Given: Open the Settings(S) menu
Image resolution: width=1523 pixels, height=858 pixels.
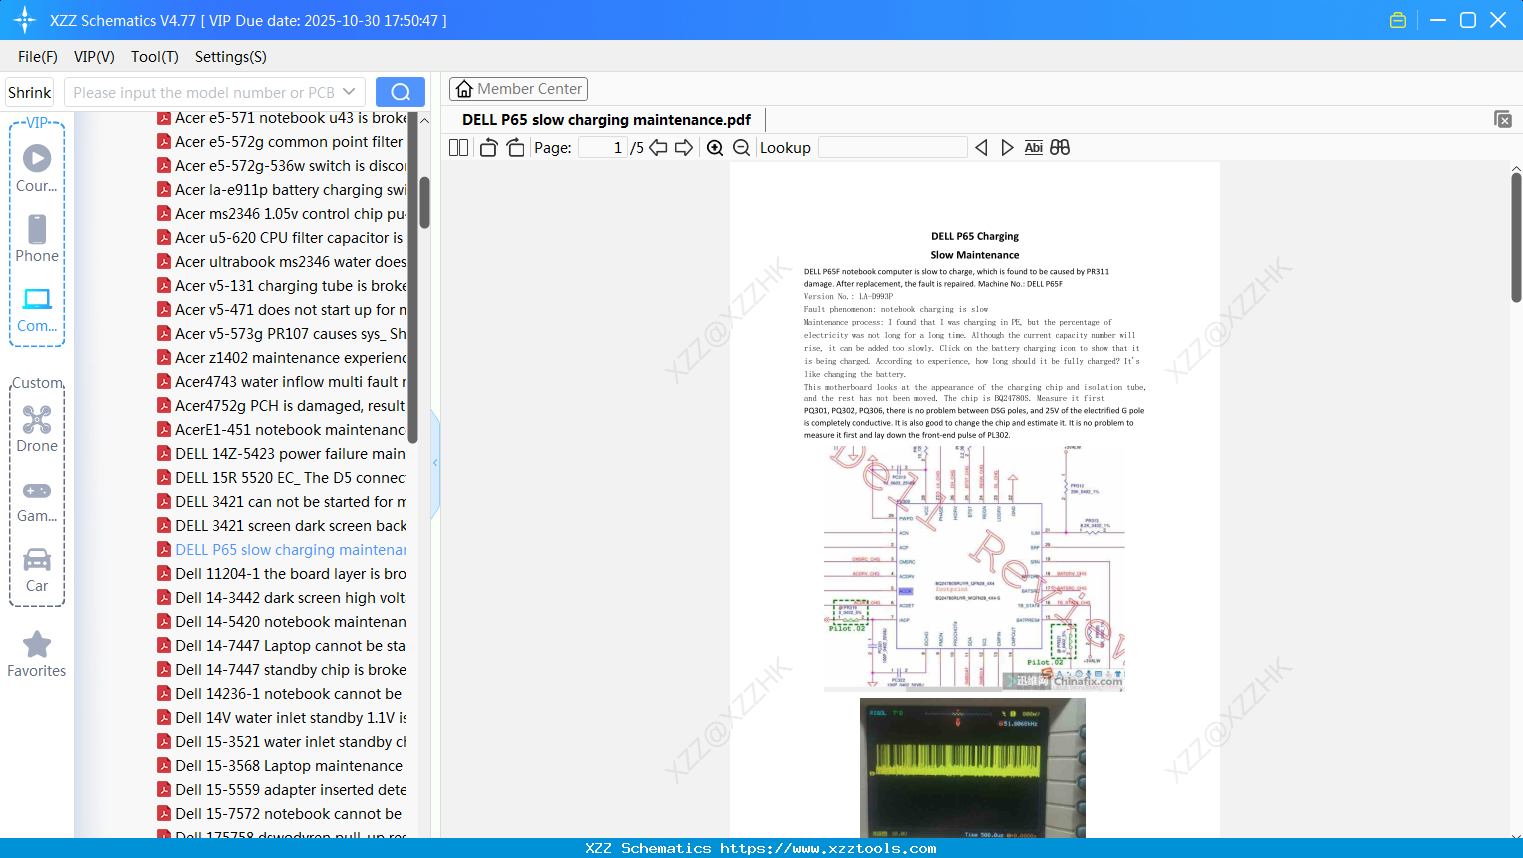Looking at the screenshot, I should pyautogui.click(x=231, y=57).
